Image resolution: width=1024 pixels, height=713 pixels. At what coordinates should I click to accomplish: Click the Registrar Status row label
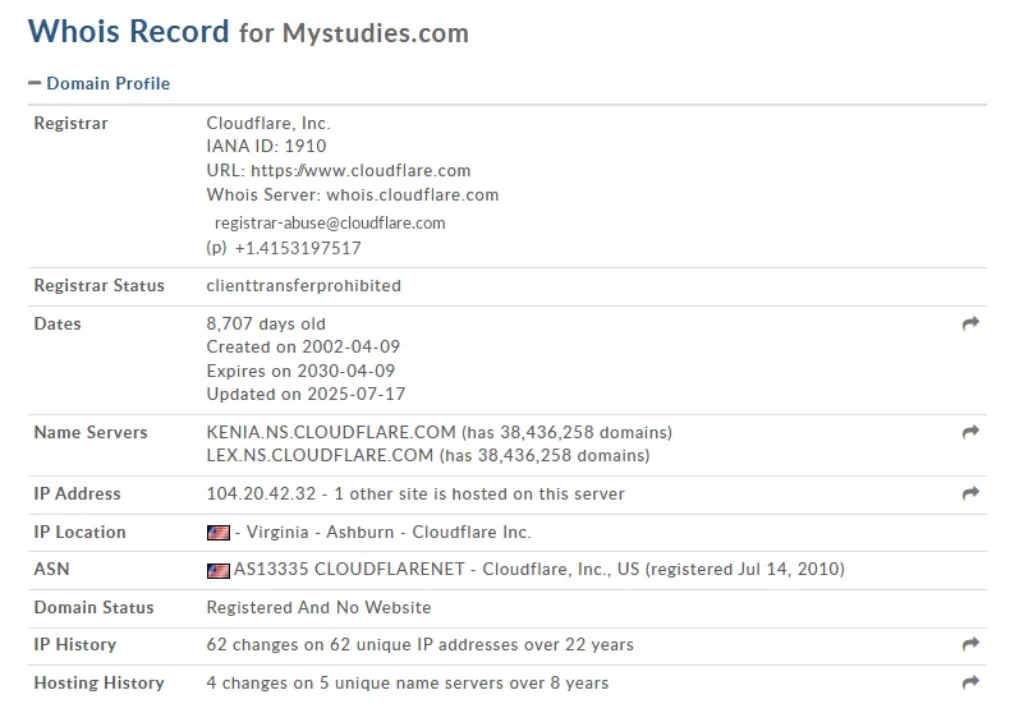click(99, 285)
